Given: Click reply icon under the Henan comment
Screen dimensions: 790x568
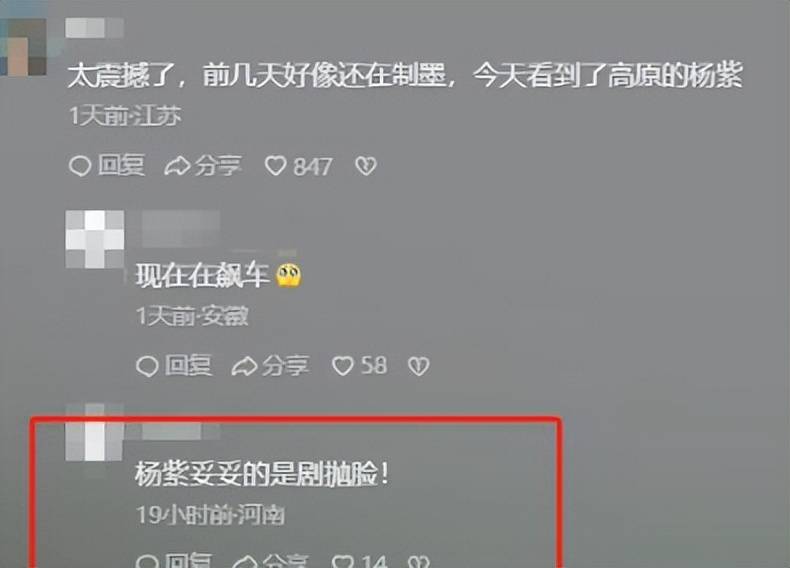Looking at the screenshot, I should pos(147,561).
